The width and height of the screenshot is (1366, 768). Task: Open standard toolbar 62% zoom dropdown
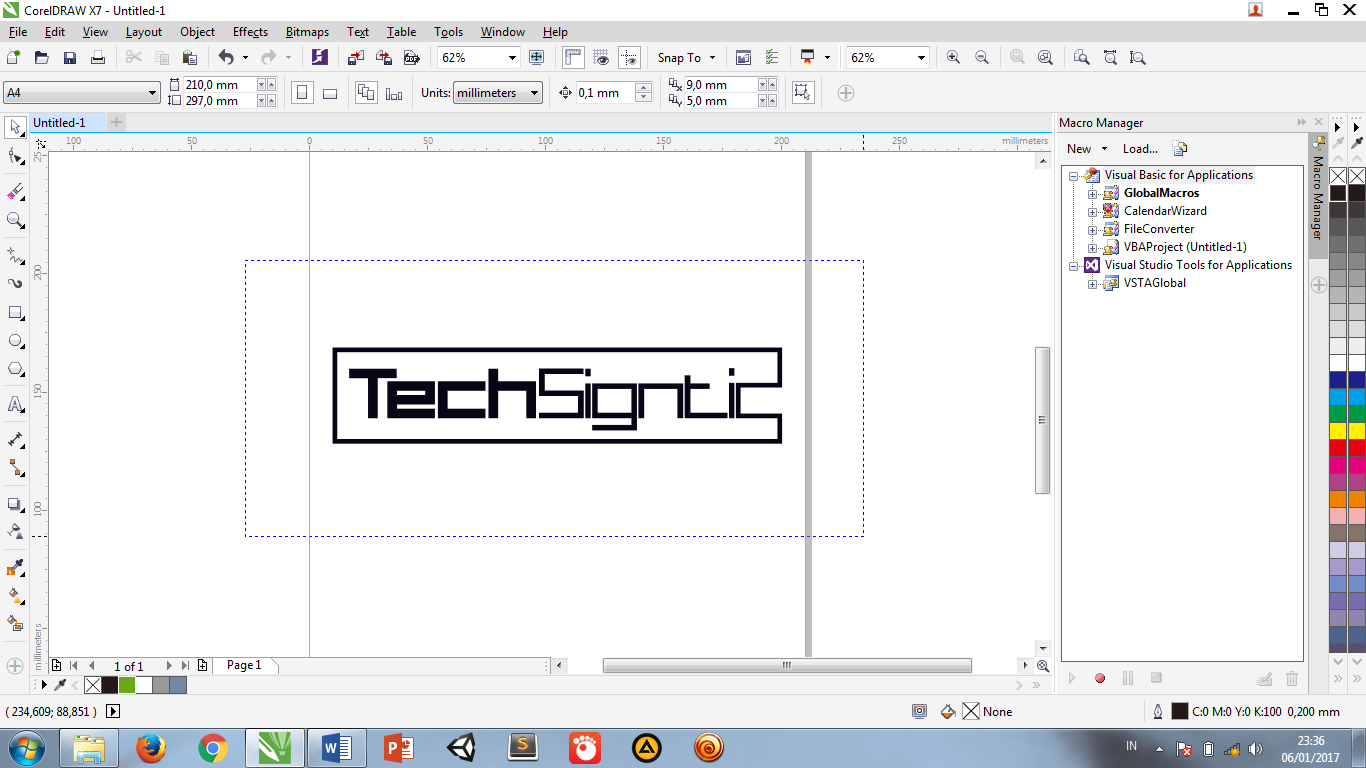(512, 58)
